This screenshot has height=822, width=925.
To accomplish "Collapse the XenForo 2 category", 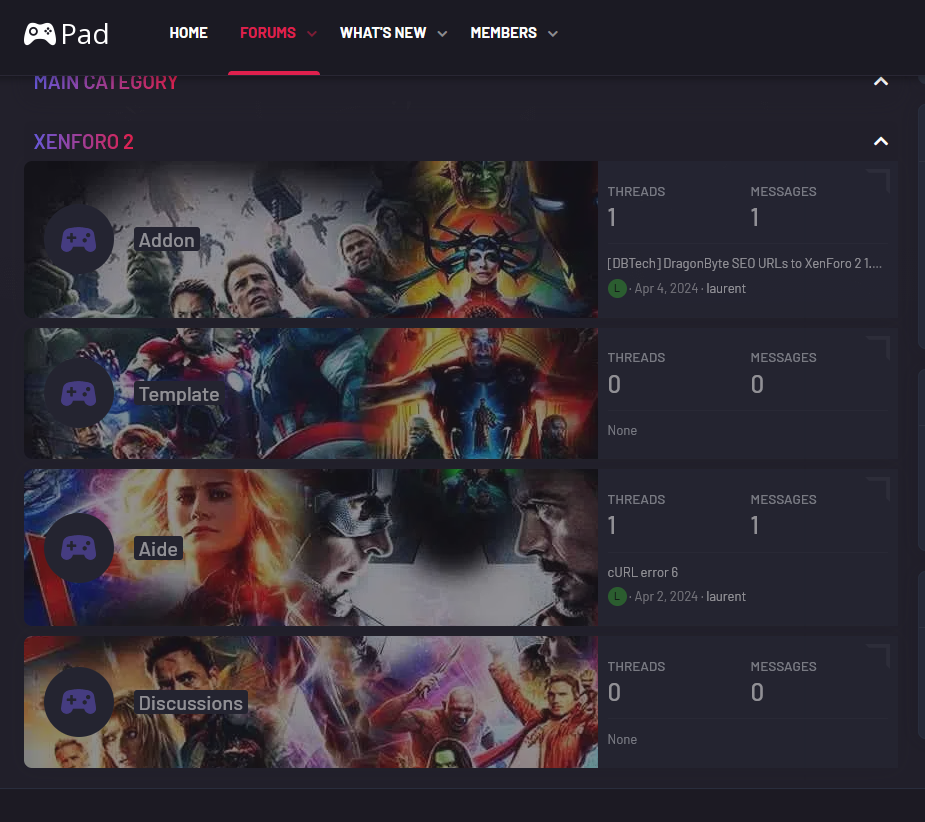I will (880, 142).
